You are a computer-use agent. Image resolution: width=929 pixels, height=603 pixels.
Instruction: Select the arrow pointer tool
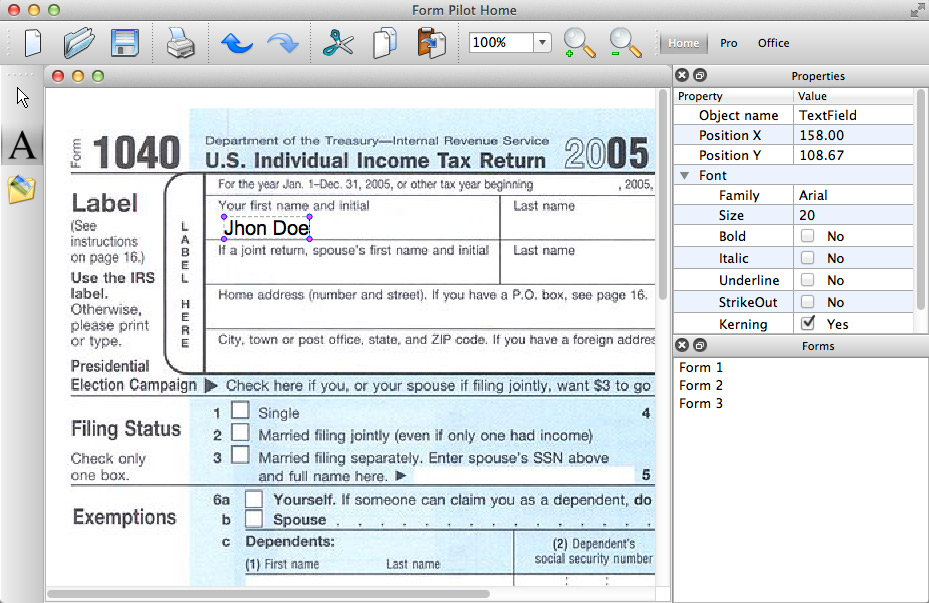click(23, 98)
